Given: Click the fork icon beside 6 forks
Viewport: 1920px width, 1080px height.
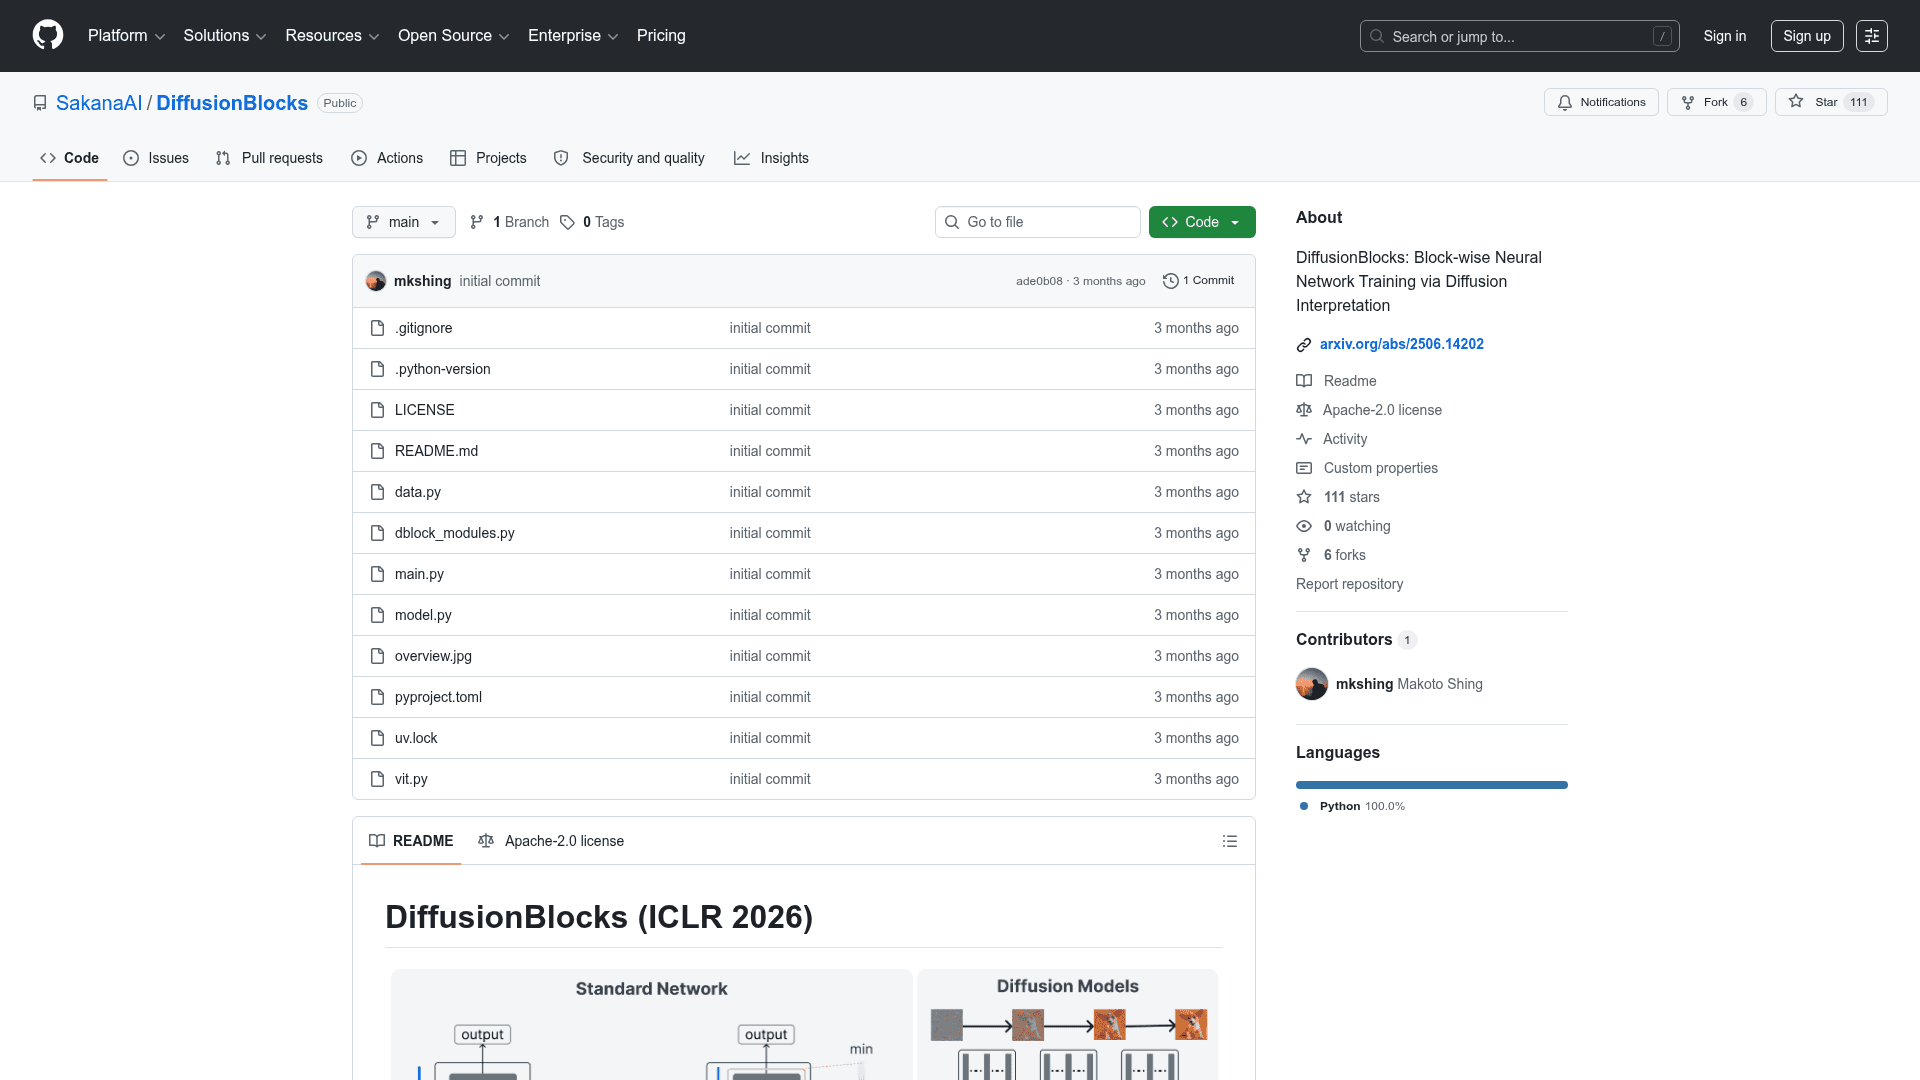Looking at the screenshot, I should (1304, 555).
